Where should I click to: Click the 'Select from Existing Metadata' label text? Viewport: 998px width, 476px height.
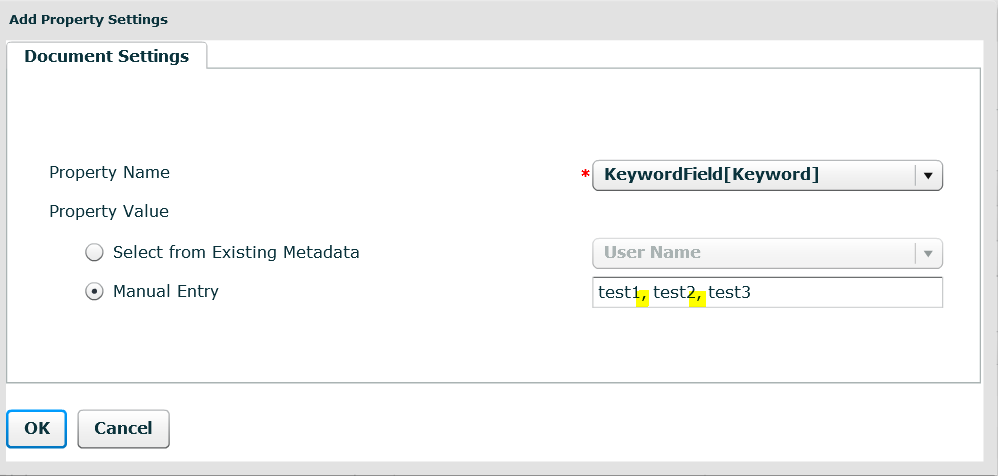pos(236,252)
